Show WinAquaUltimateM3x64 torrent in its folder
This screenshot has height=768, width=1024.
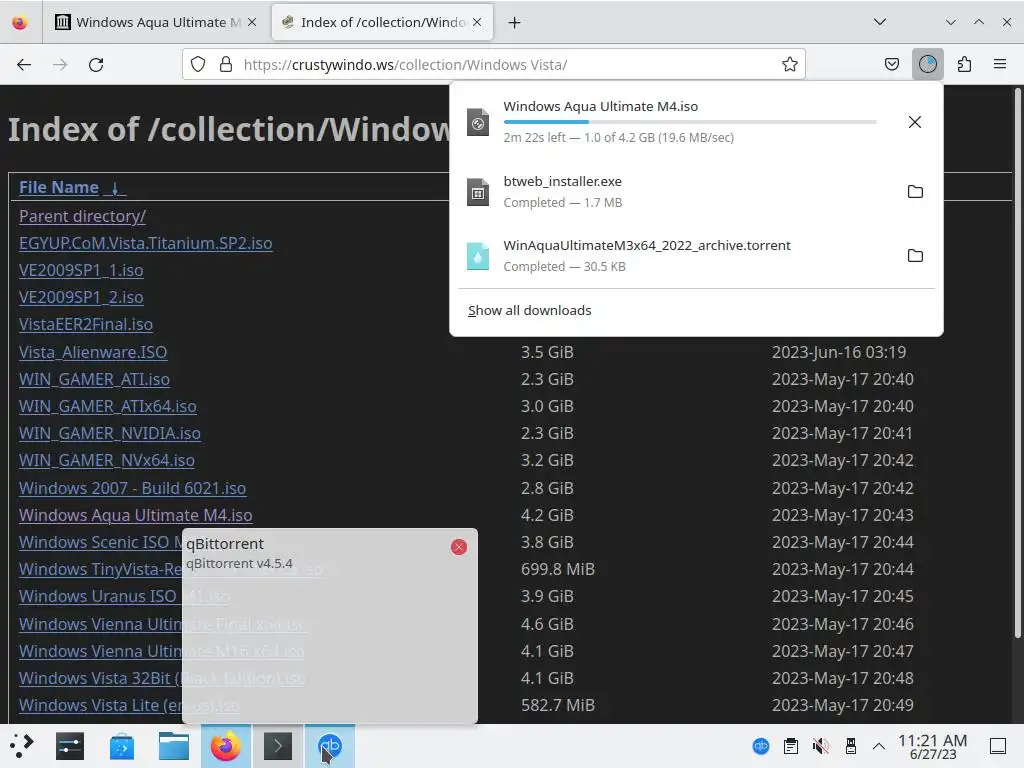tap(915, 255)
